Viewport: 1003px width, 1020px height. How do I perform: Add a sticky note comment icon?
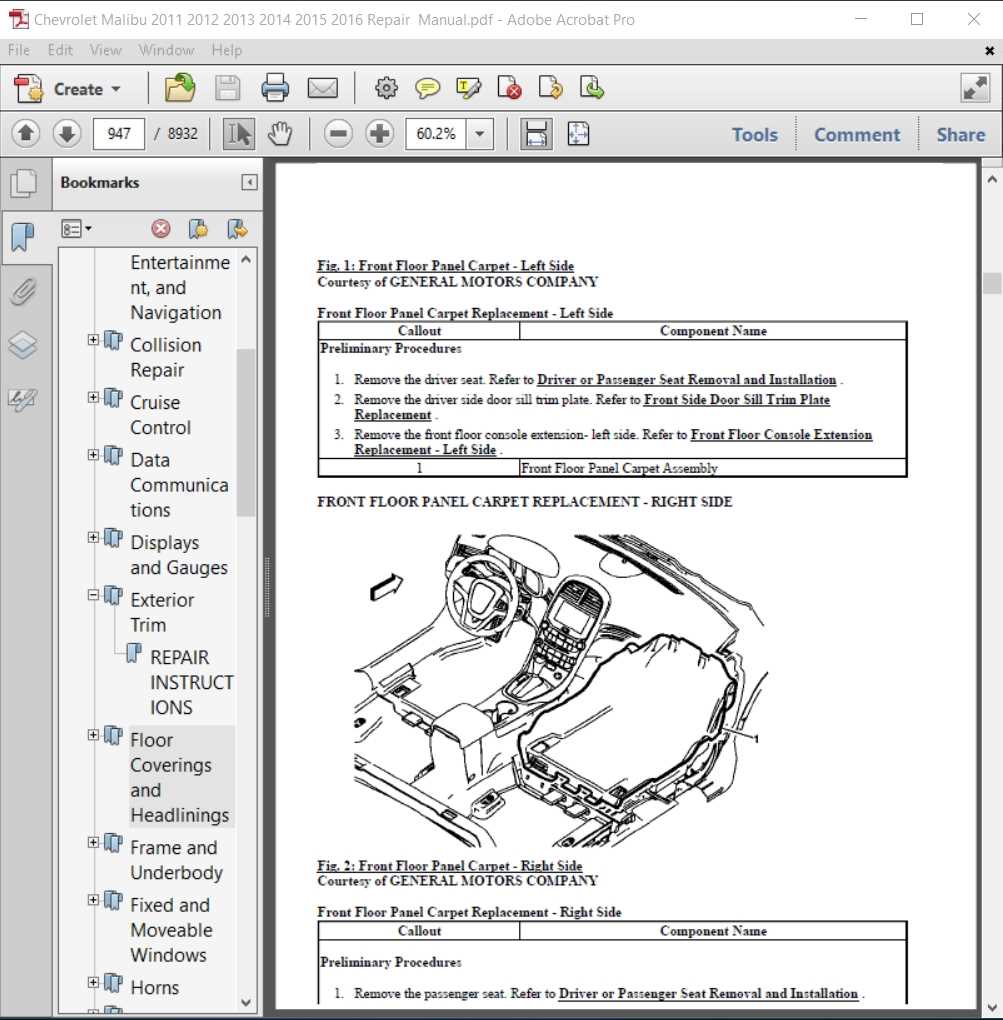pos(427,88)
